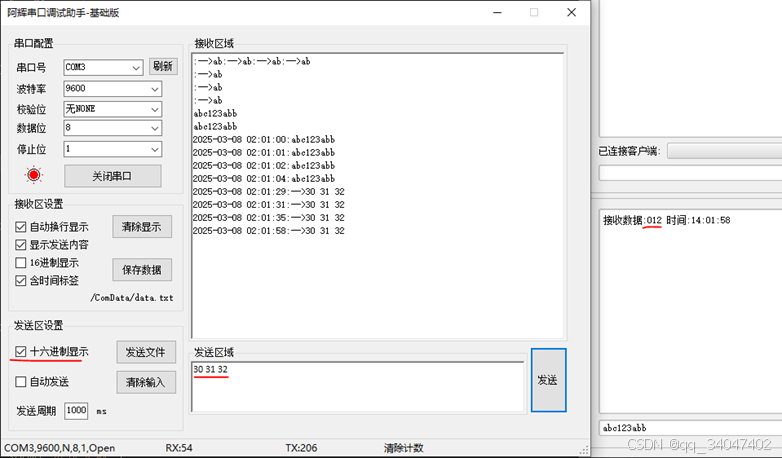Expand the 数据位 data bits dropdown
Image resolution: width=782 pixels, height=458 pixels.
tap(112, 128)
